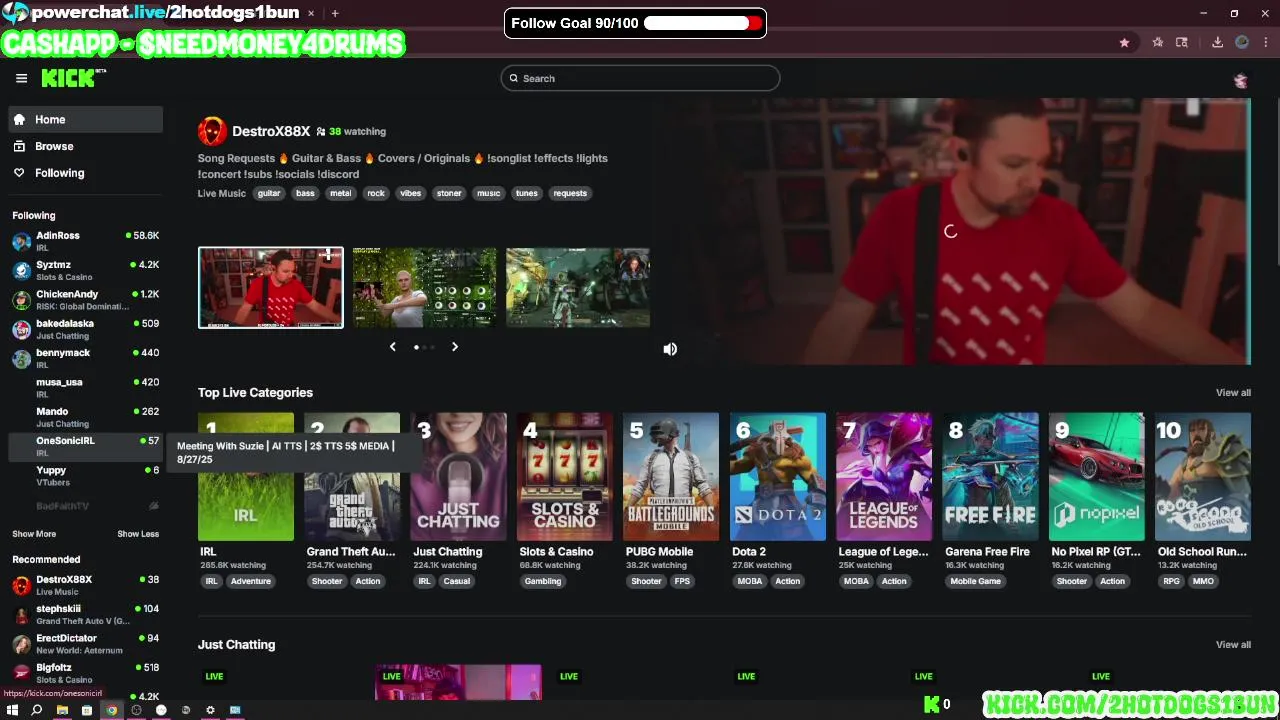Viewport: 1280px width, 720px height.
Task: Mute the featured stream volume
Action: [x=670, y=349]
